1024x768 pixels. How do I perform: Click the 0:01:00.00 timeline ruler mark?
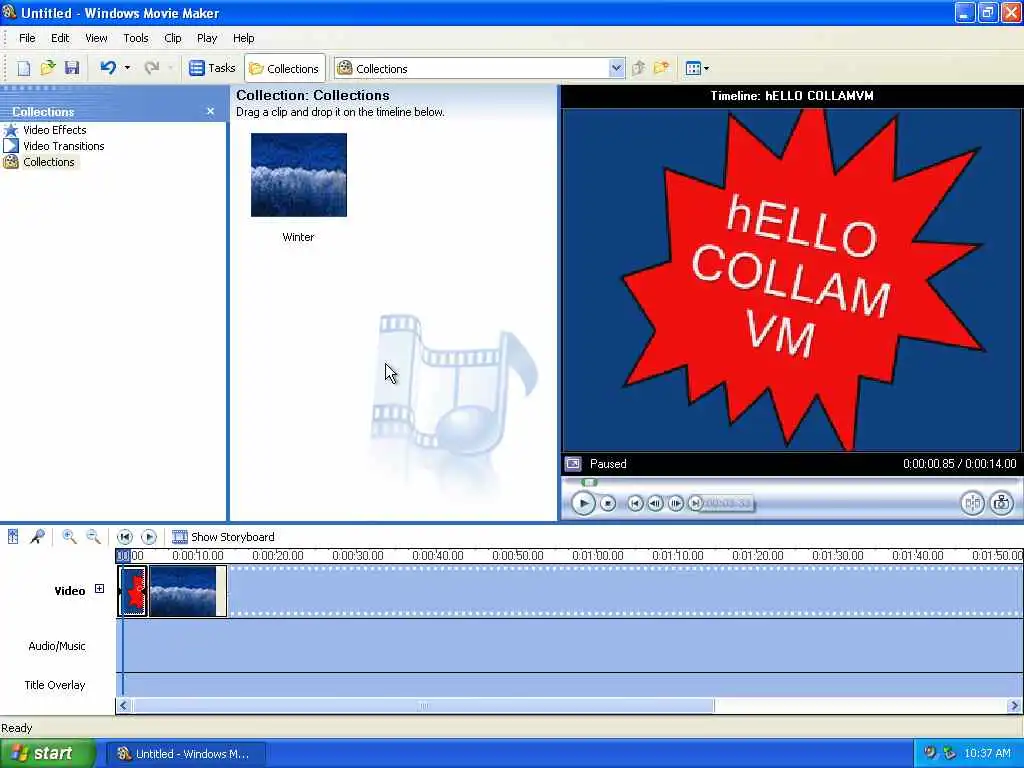[598, 556]
